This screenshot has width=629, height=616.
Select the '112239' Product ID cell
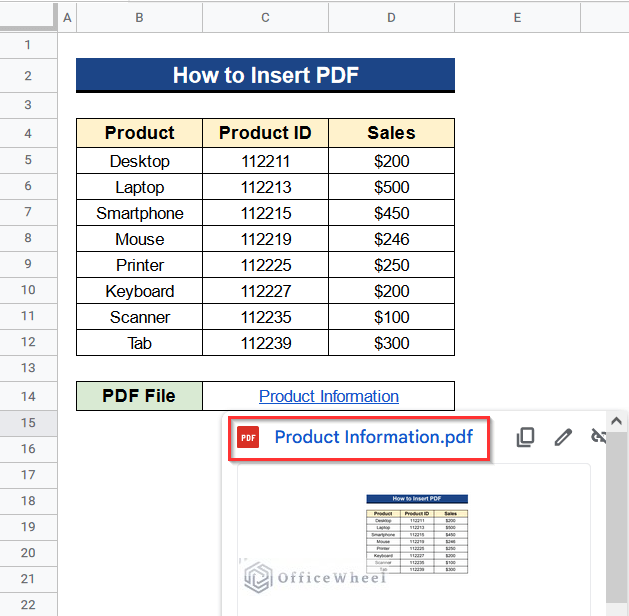(266, 343)
